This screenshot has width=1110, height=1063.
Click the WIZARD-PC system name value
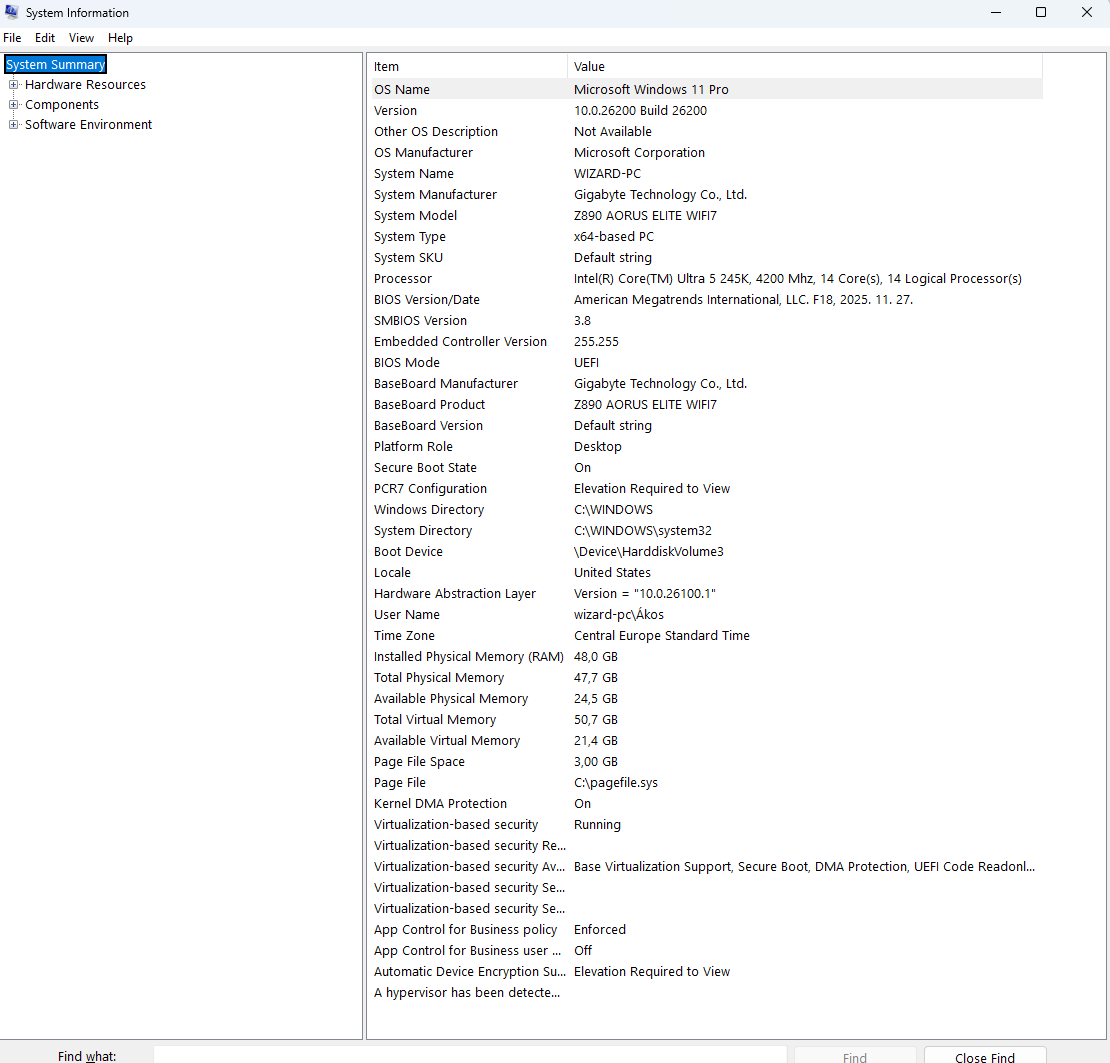(607, 173)
